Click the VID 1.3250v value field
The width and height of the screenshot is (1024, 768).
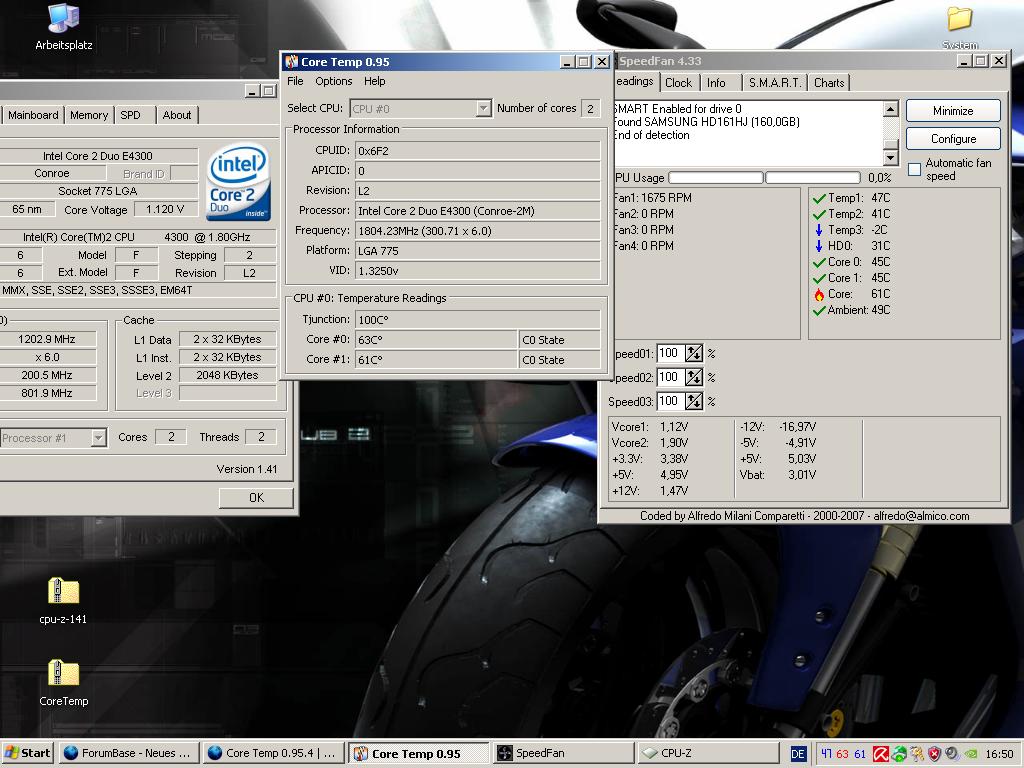[477, 271]
